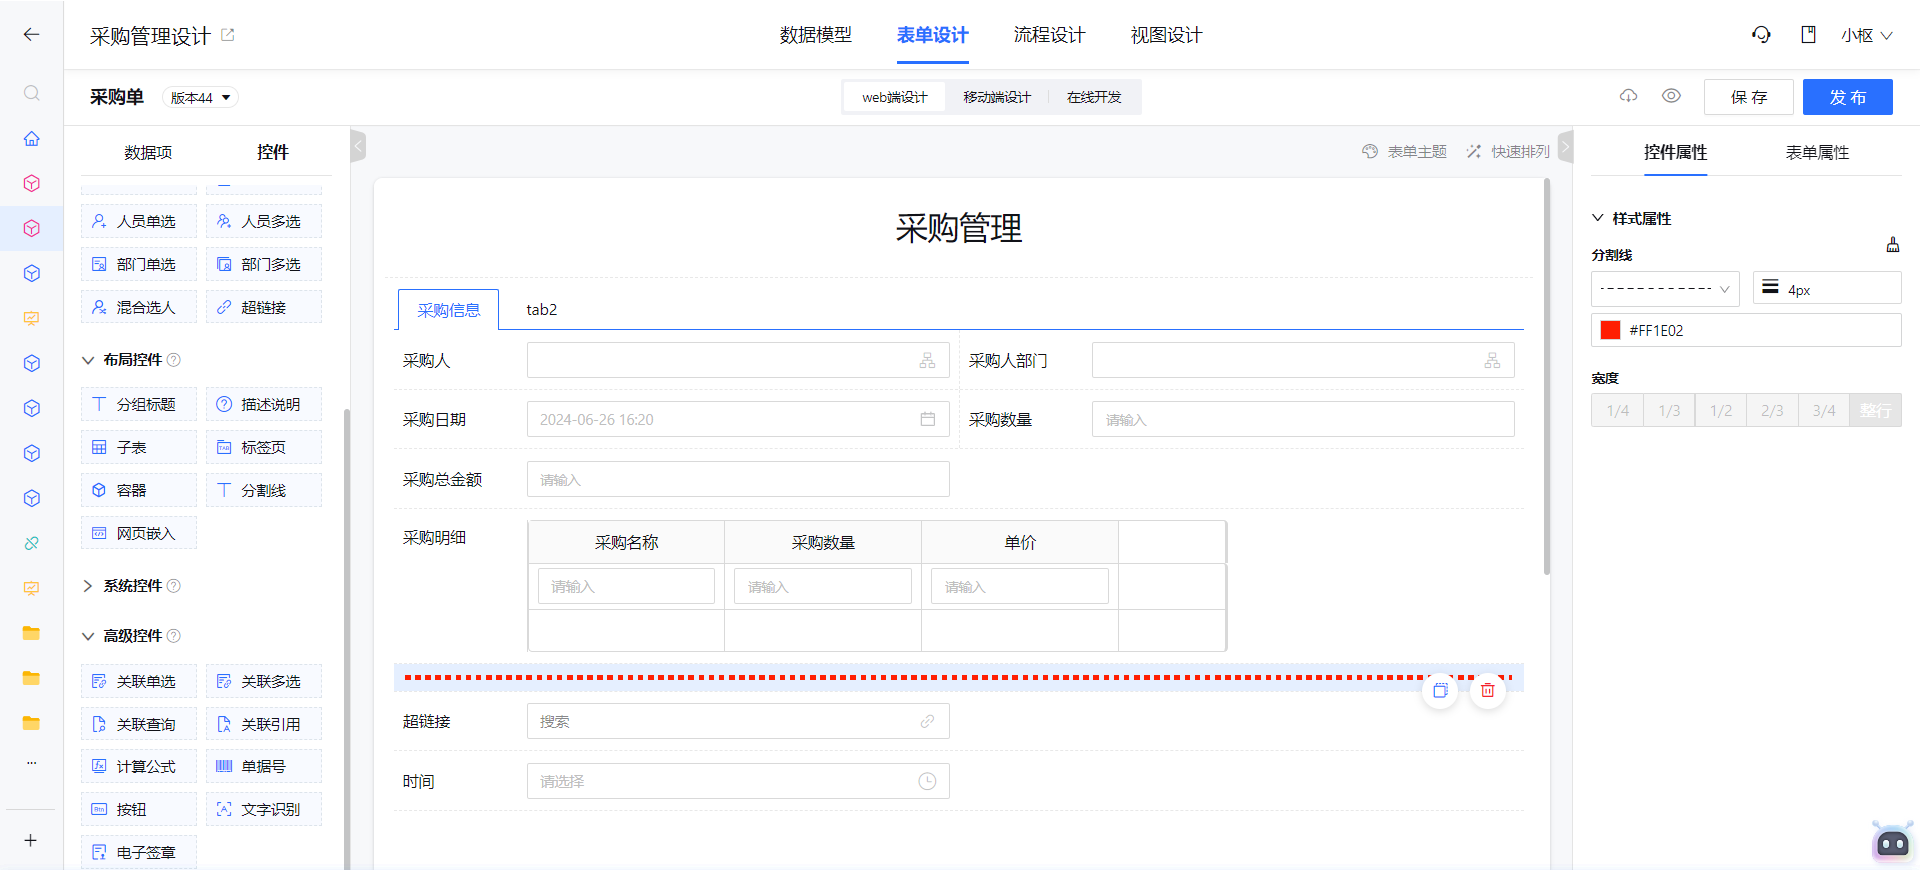Open the 小枢 user menu
The image size is (1920, 870).
tap(1867, 35)
